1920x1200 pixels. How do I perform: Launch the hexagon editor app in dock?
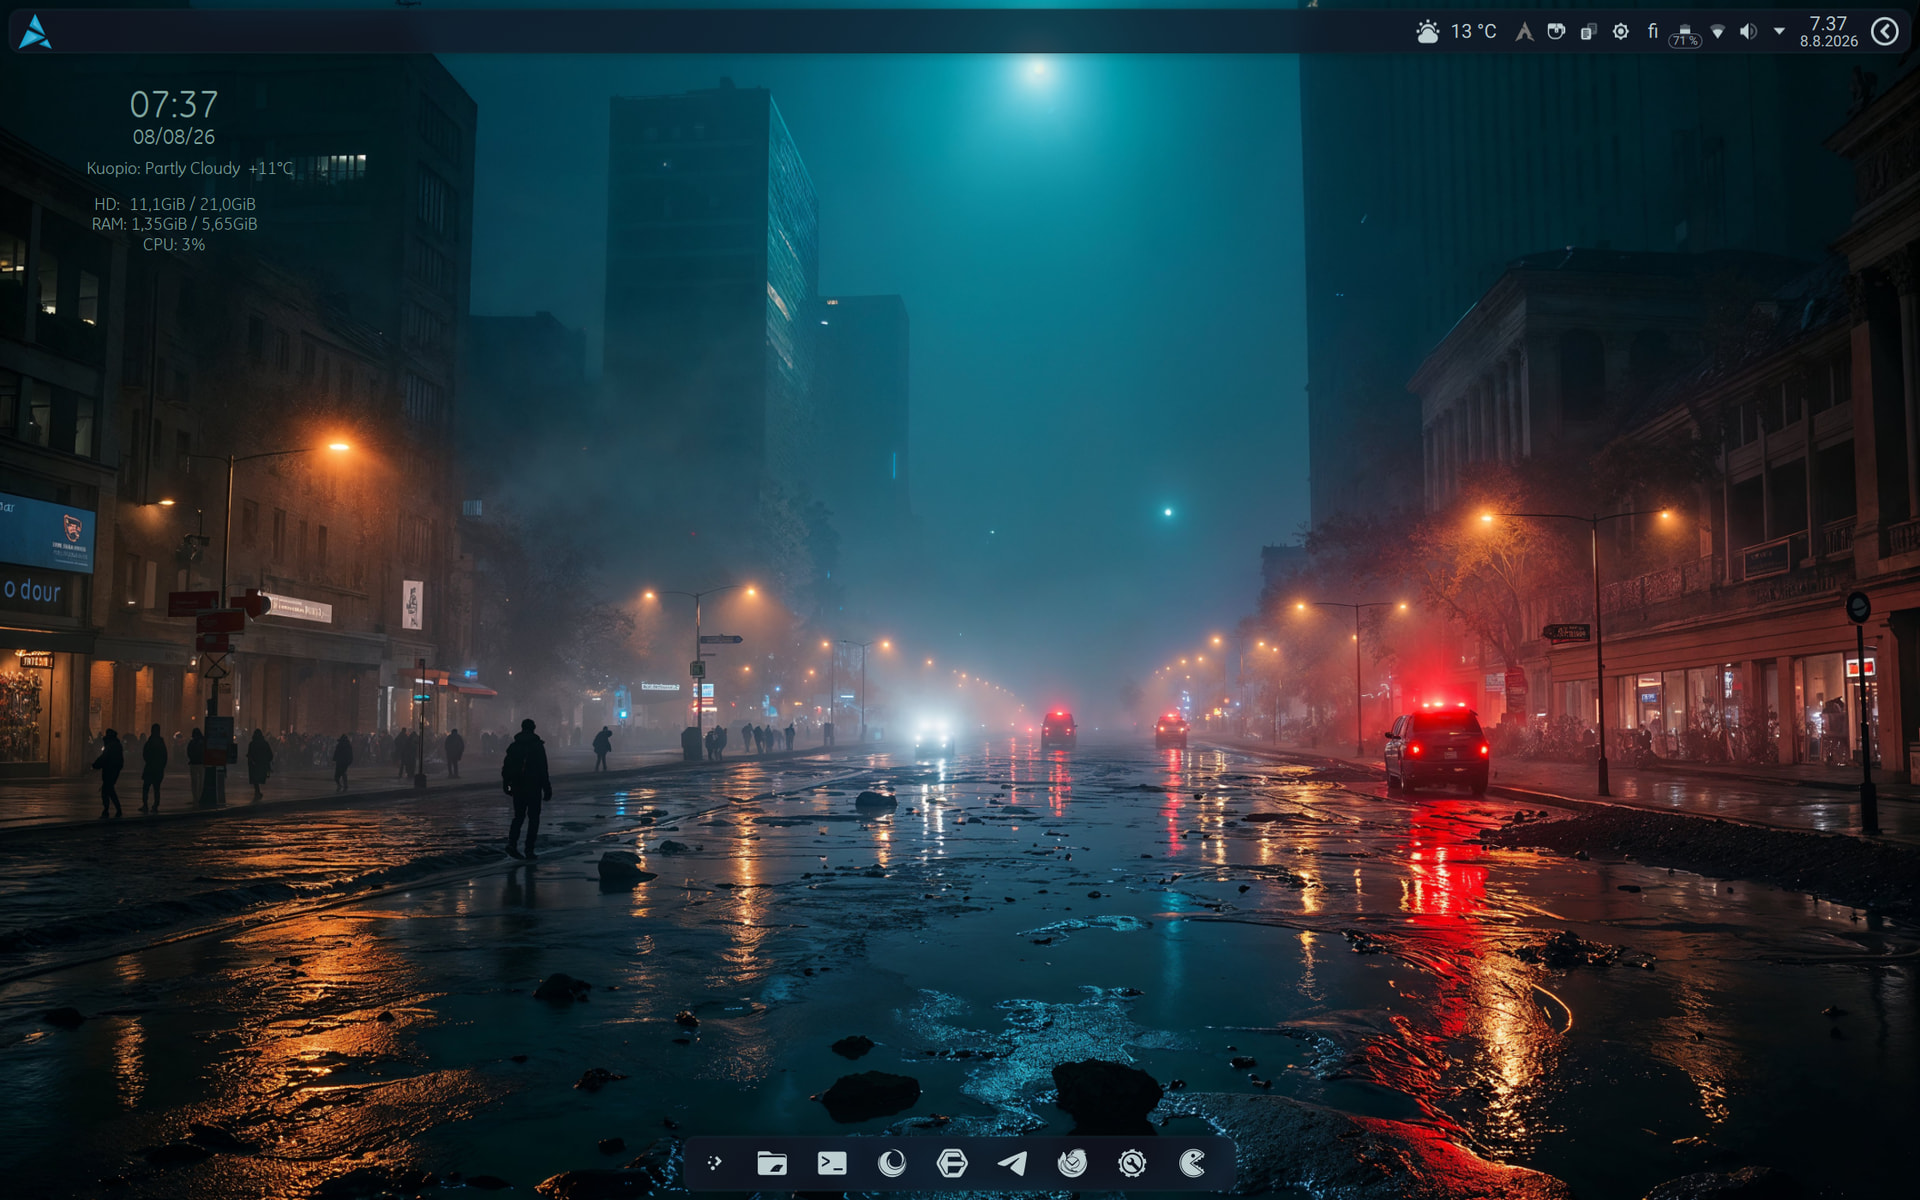pyautogui.click(x=952, y=1163)
